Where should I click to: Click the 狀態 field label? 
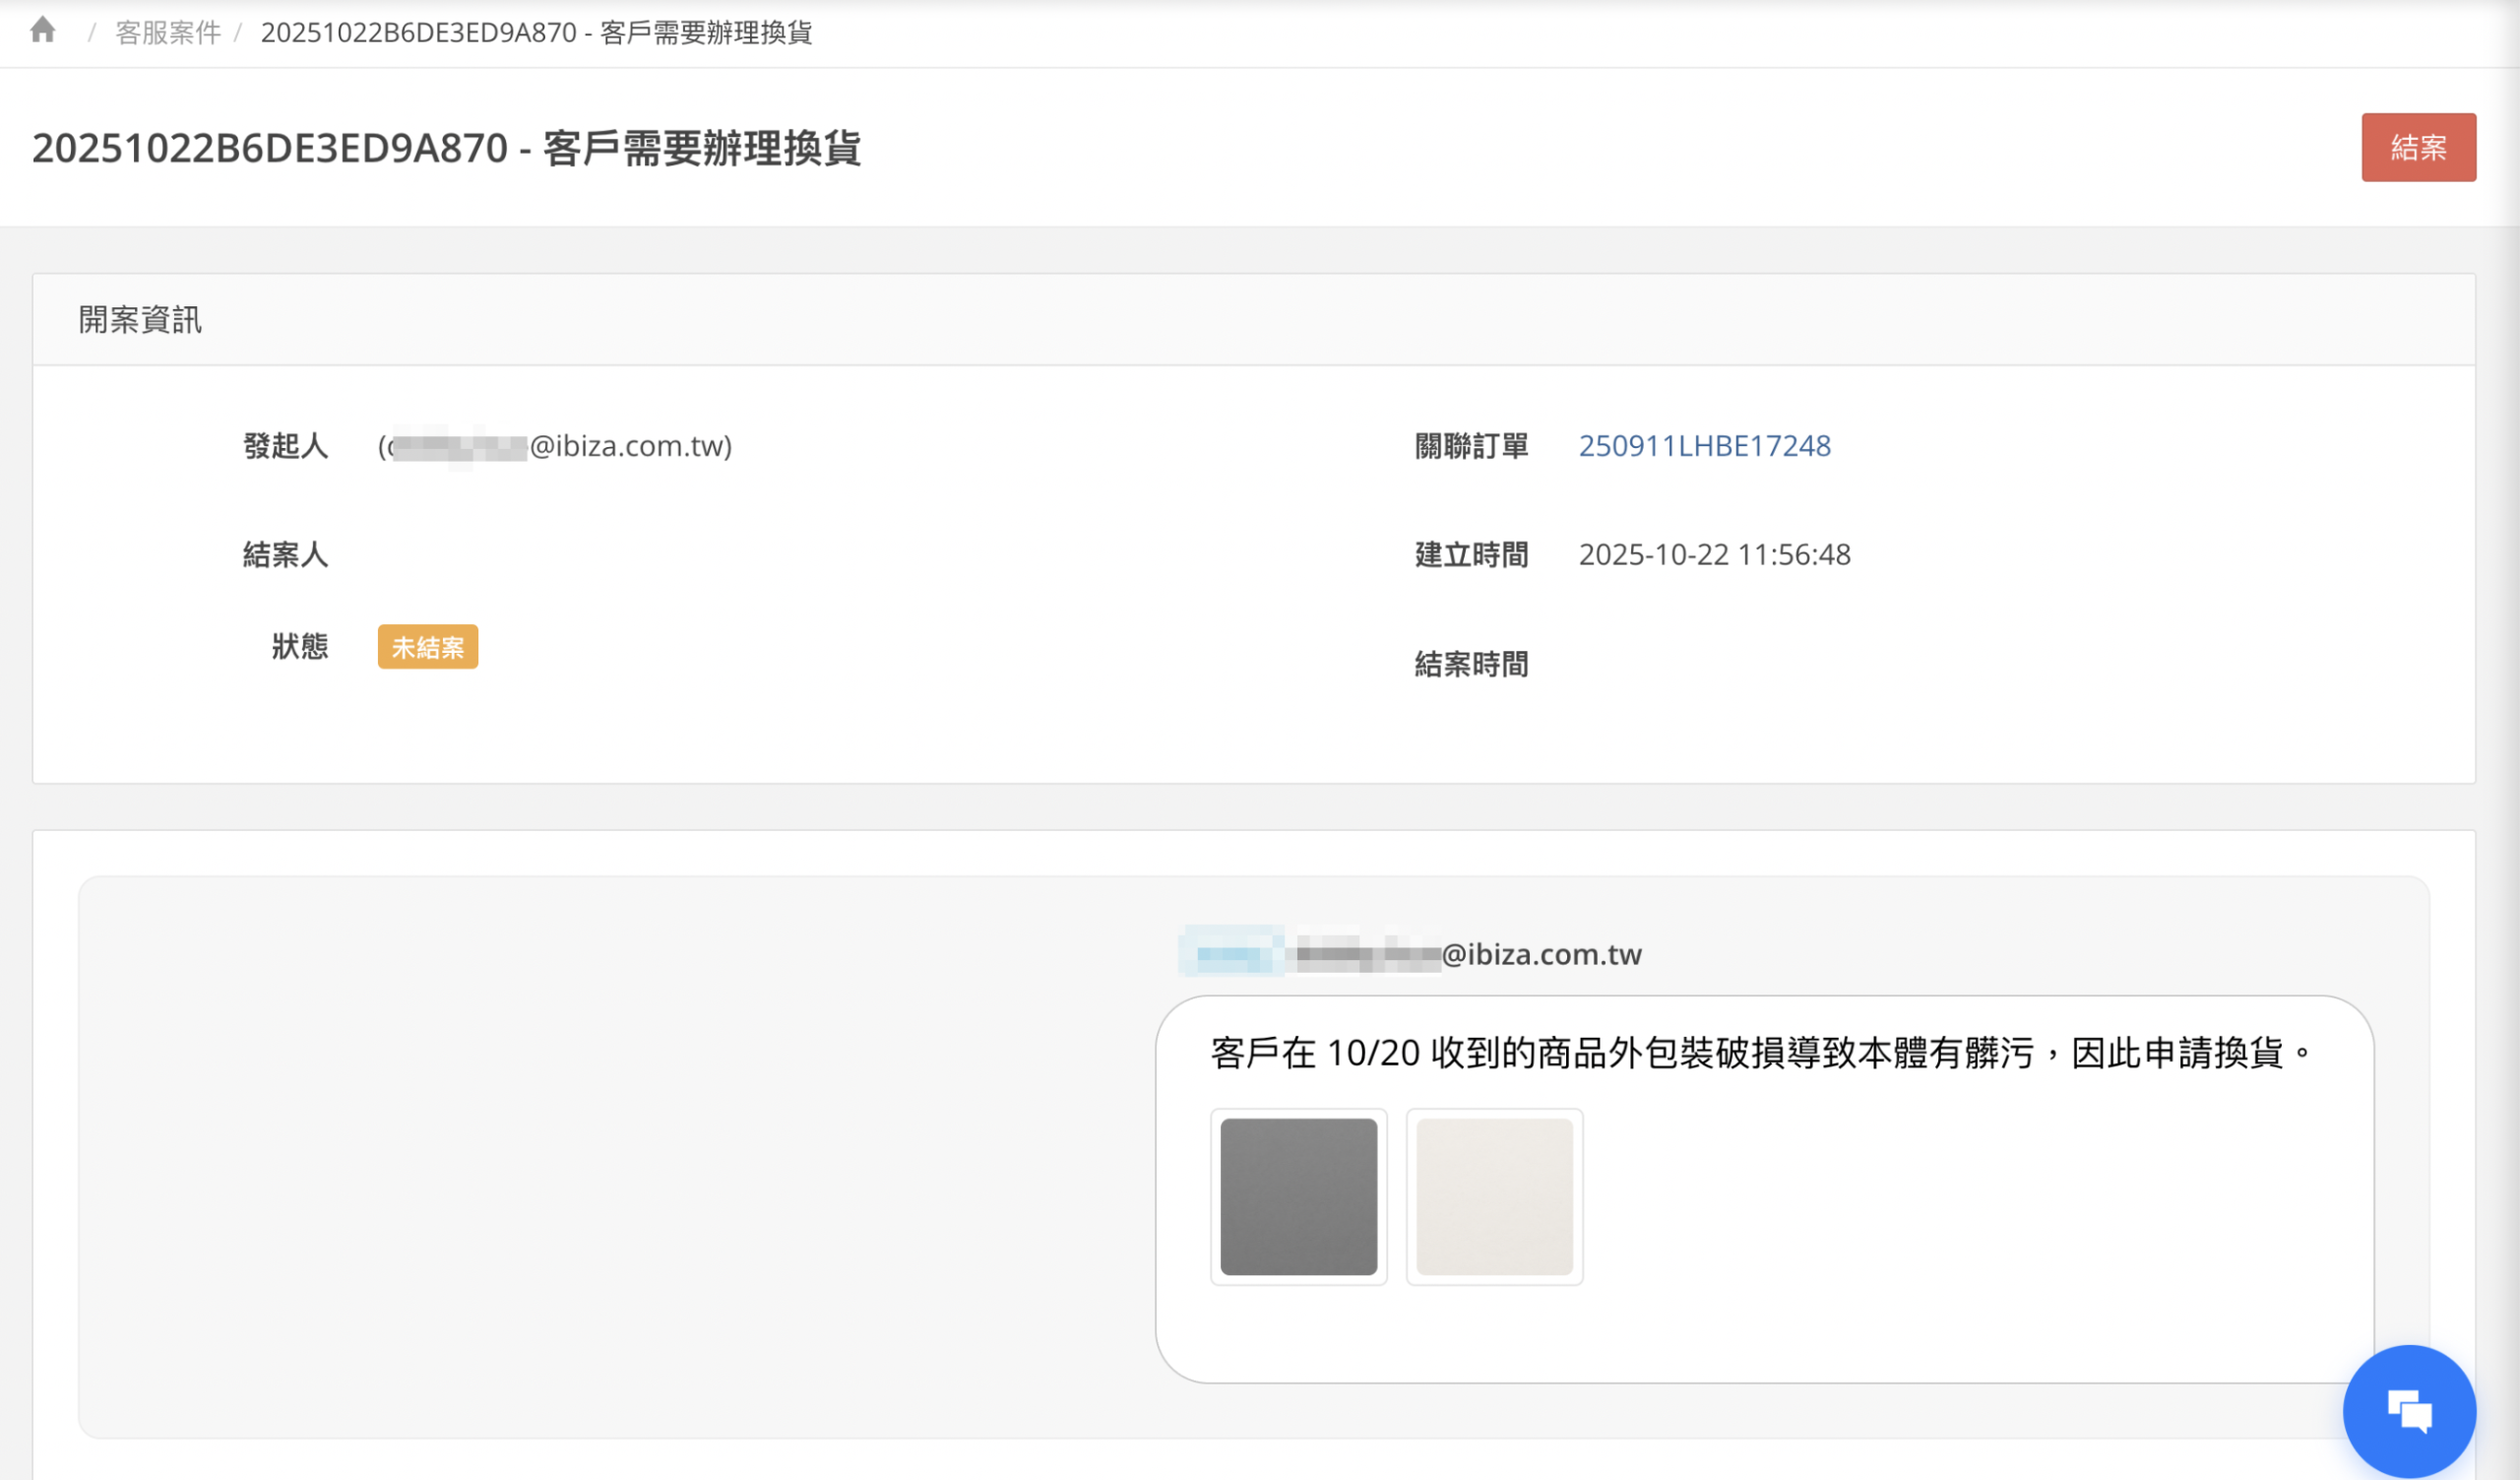click(299, 647)
